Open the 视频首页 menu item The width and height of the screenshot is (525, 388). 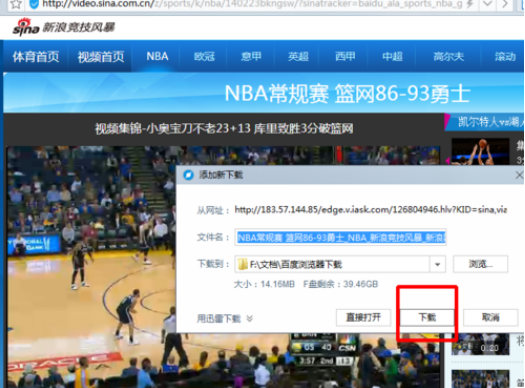(x=101, y=57)
